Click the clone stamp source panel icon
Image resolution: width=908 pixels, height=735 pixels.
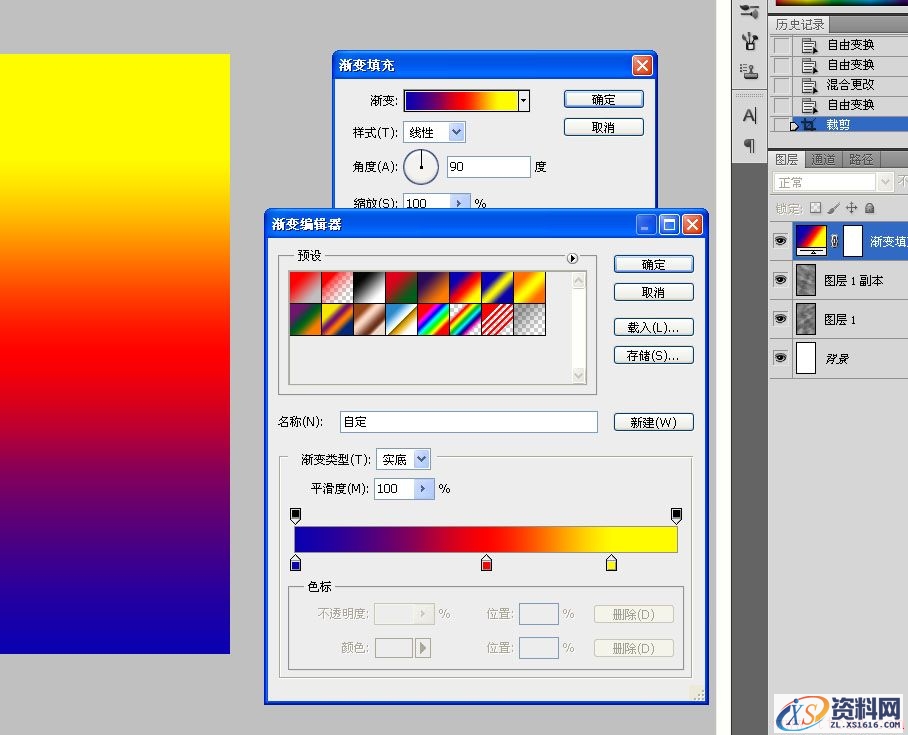pyautogui.click(x=749, y=71)
